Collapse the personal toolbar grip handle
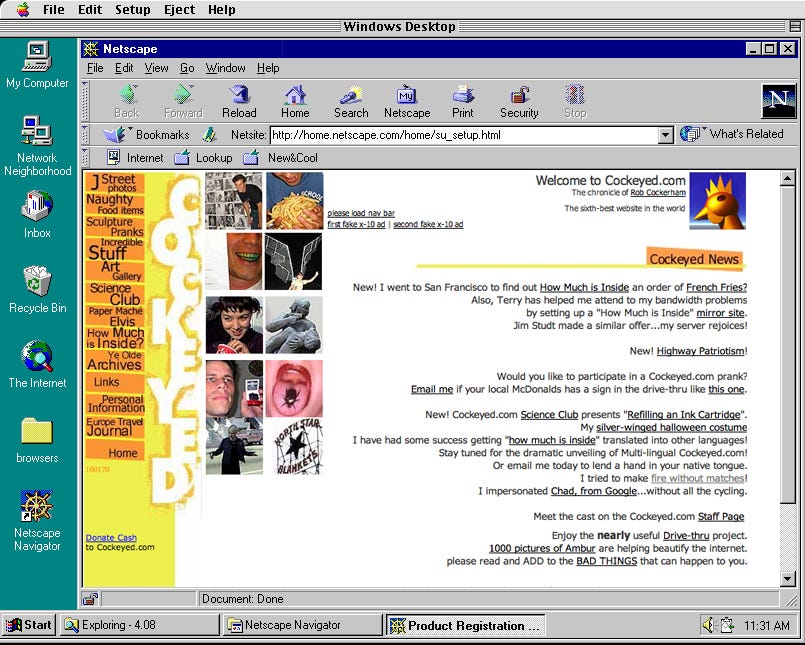Screen dimensions: 805x645 tap(85, 158)
